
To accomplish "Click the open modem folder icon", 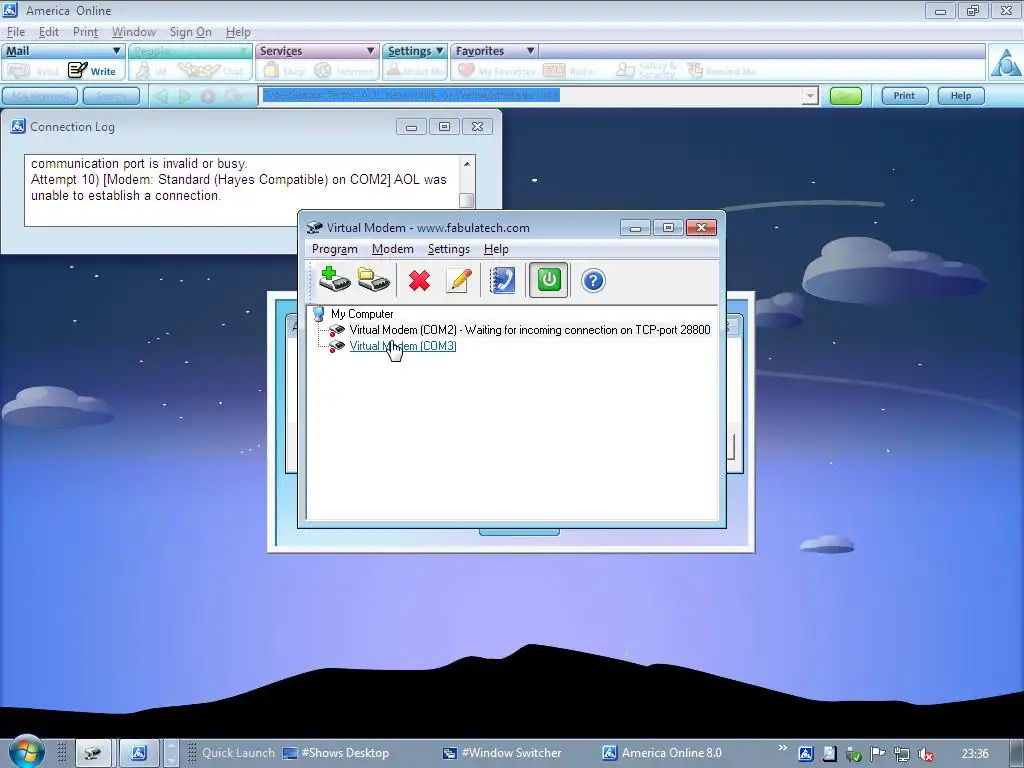I will pos(374,280).
